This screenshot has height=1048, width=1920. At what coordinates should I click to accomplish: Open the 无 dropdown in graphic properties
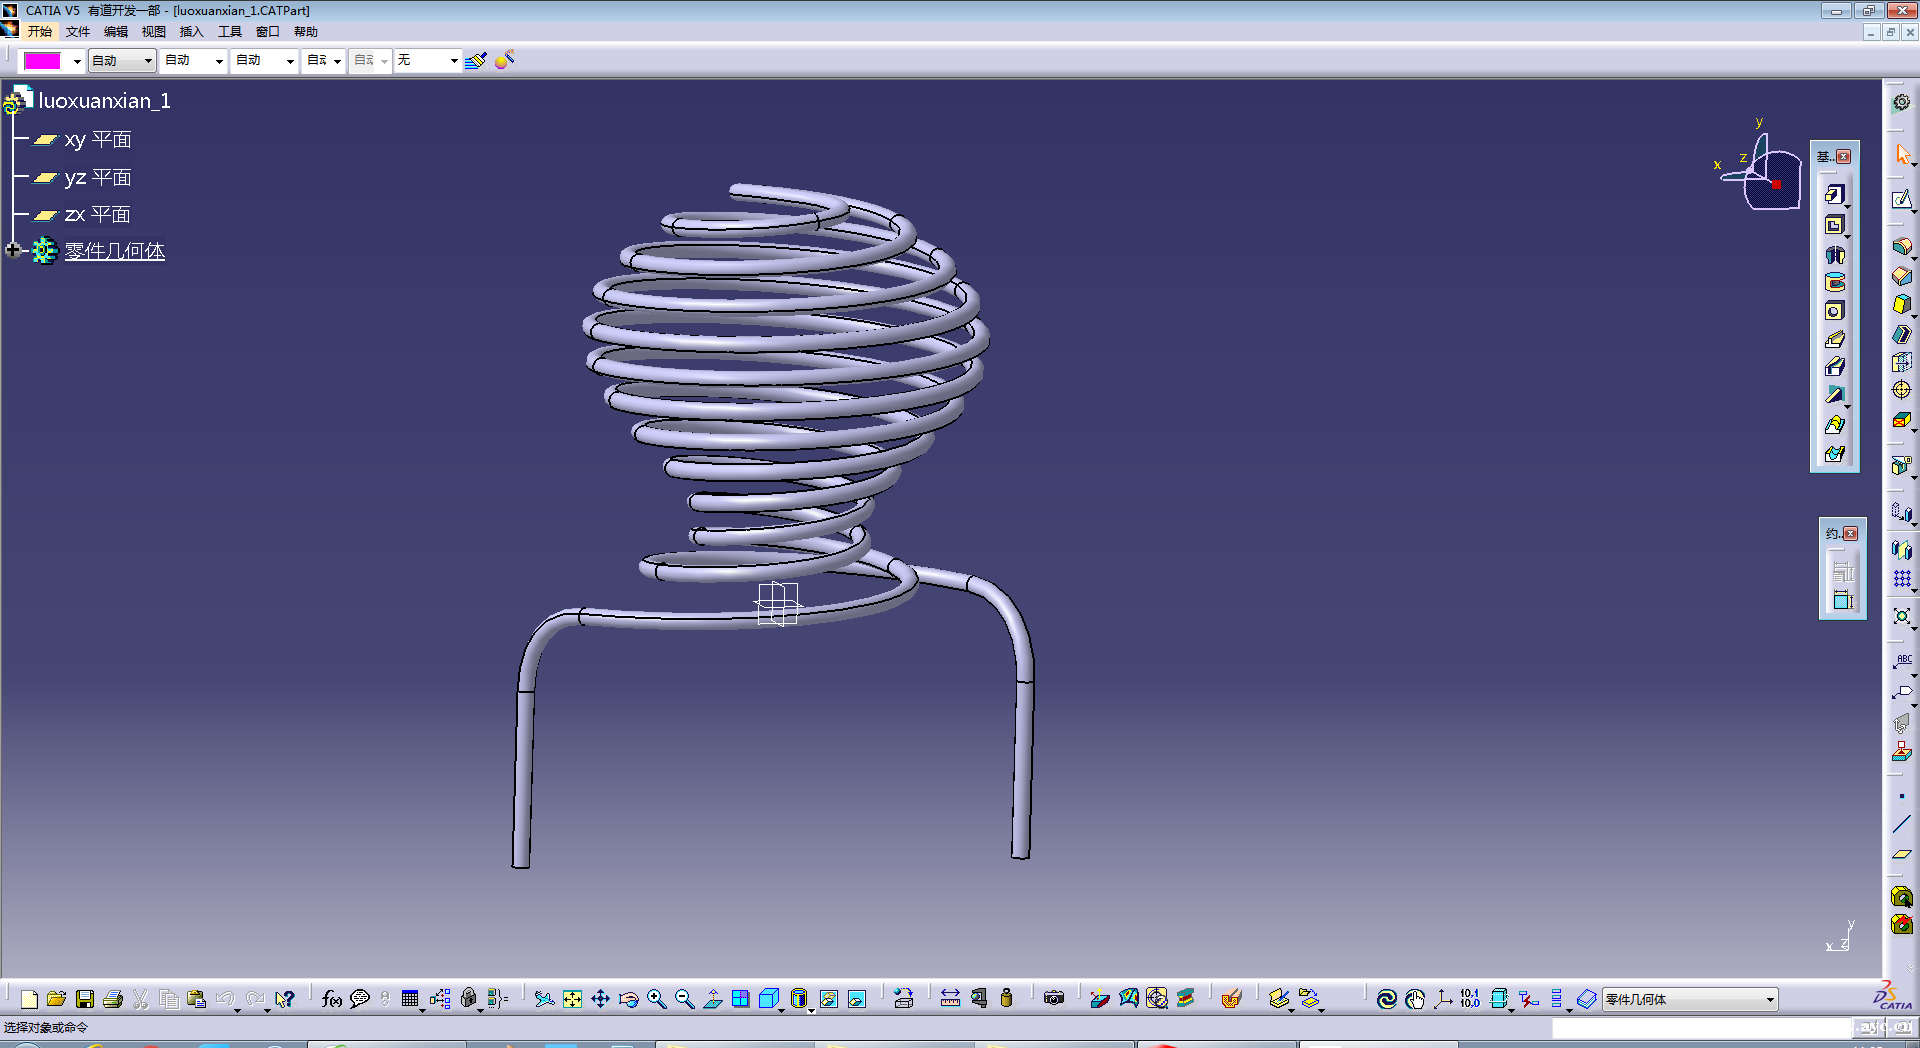453,61
